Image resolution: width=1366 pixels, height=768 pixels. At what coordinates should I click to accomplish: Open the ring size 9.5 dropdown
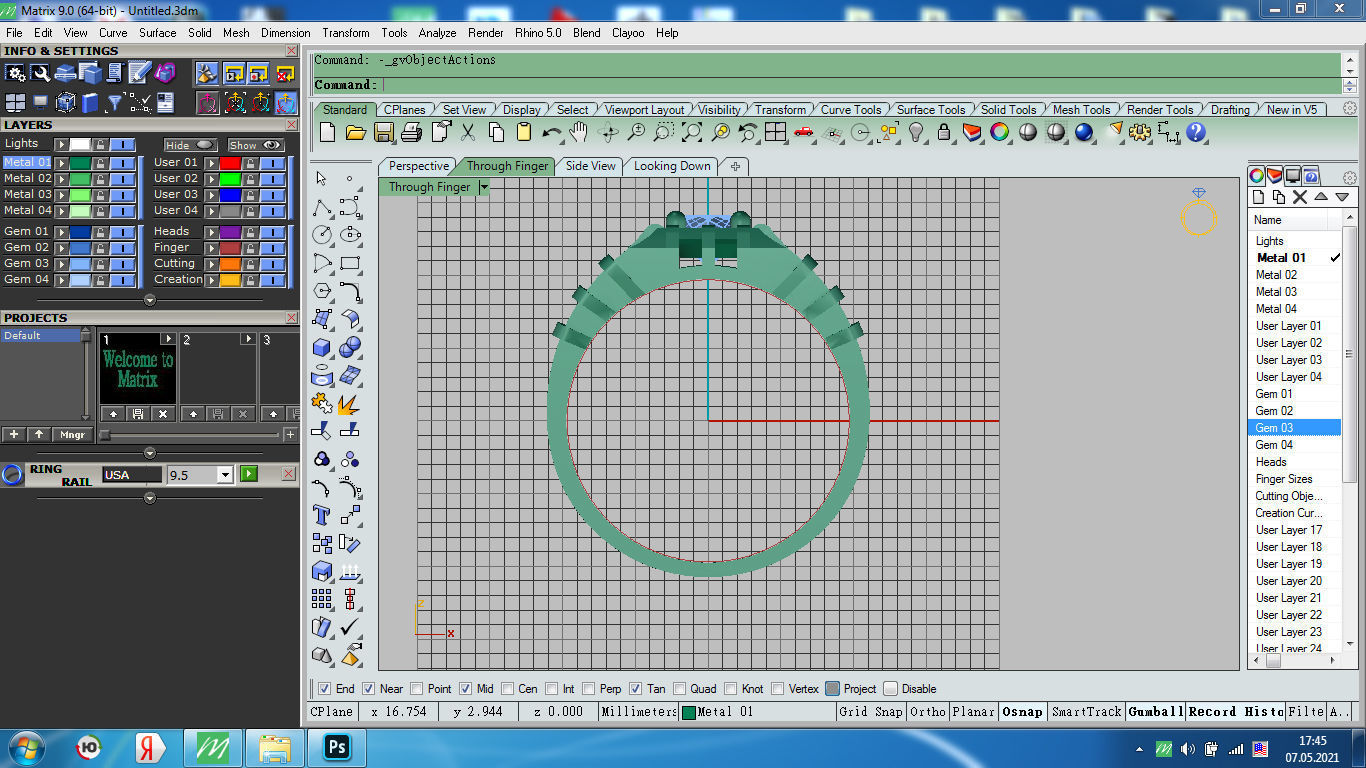click(225, 475)
